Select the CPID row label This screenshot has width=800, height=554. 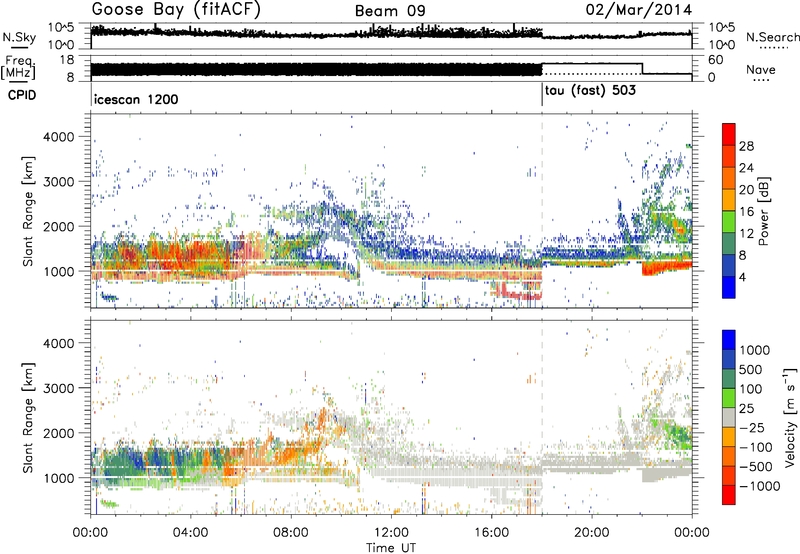click(x=22, y=95)
